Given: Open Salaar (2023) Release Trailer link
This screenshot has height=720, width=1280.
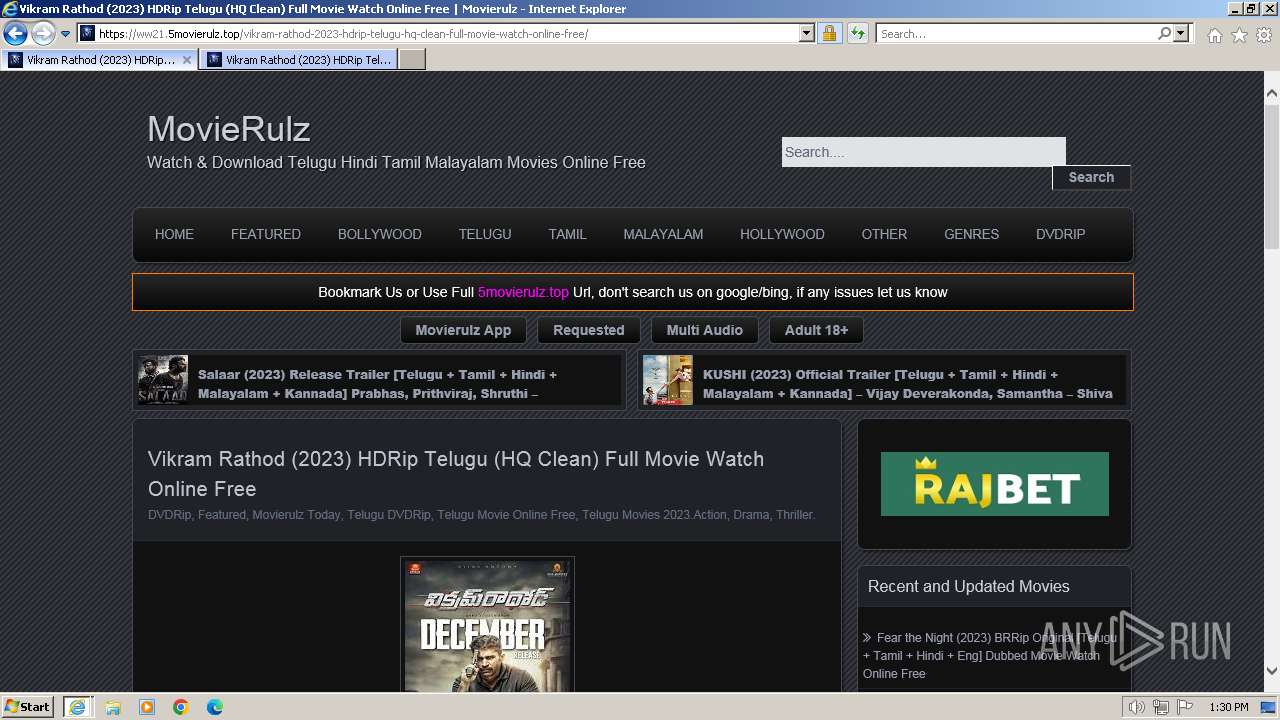Looking at the screenshot, I should 377,384.
